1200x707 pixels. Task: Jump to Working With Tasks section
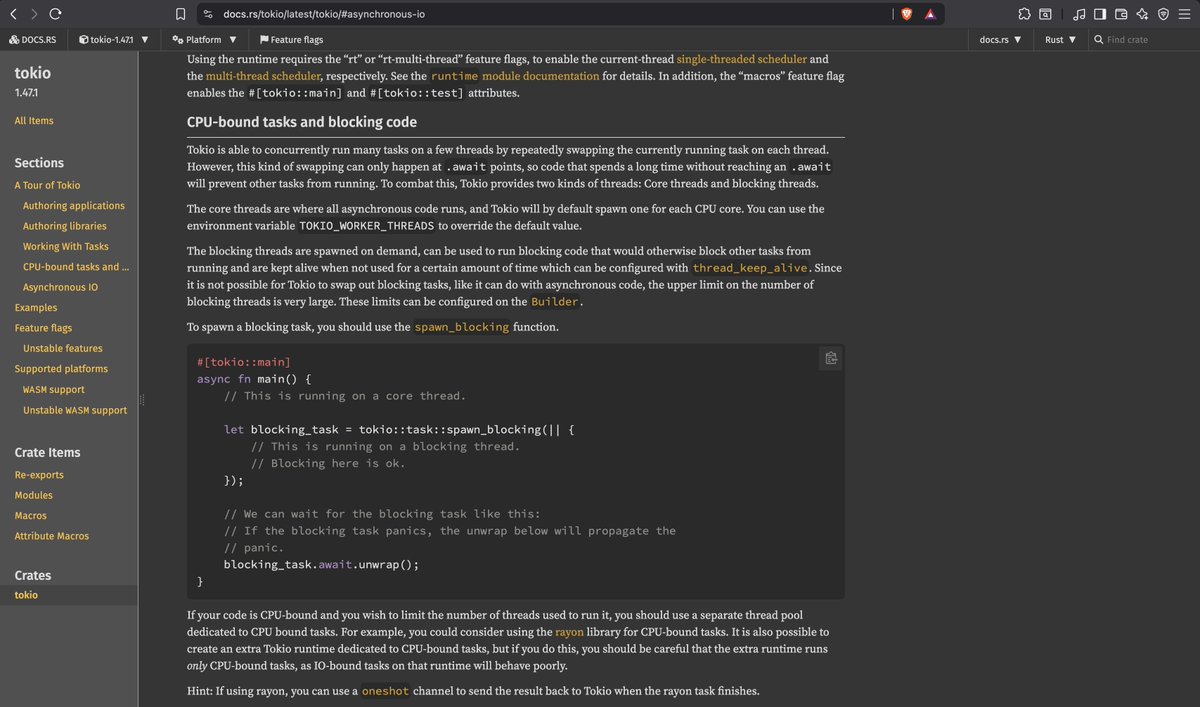click(x=66, y=246)
